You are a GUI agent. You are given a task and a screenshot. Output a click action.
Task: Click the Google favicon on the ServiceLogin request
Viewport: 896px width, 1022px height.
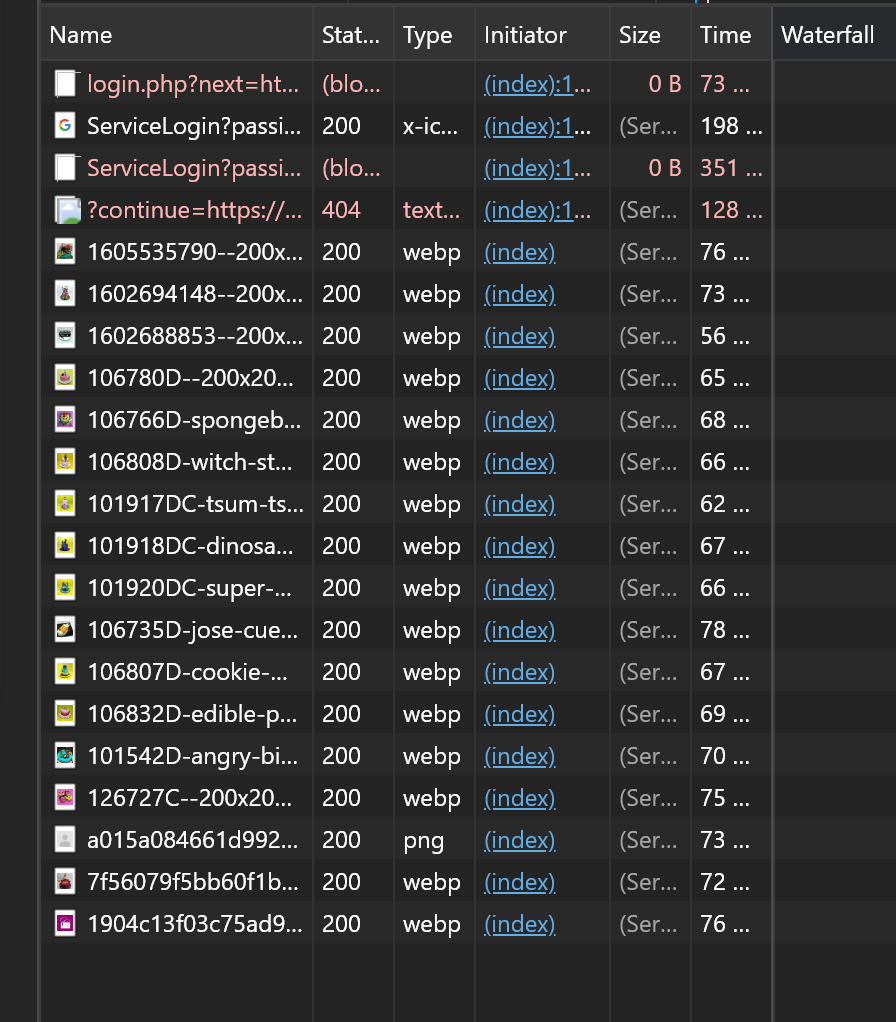tap(65, 126)
